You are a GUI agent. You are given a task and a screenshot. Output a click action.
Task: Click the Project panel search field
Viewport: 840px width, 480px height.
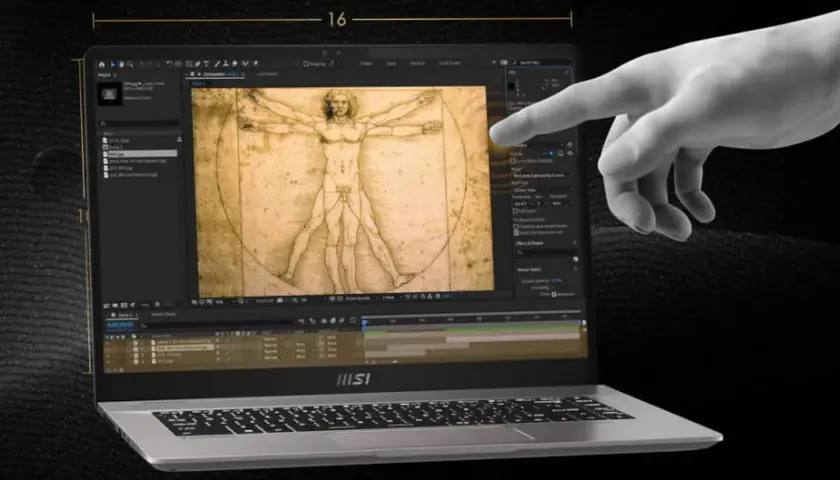coord(139,124)
